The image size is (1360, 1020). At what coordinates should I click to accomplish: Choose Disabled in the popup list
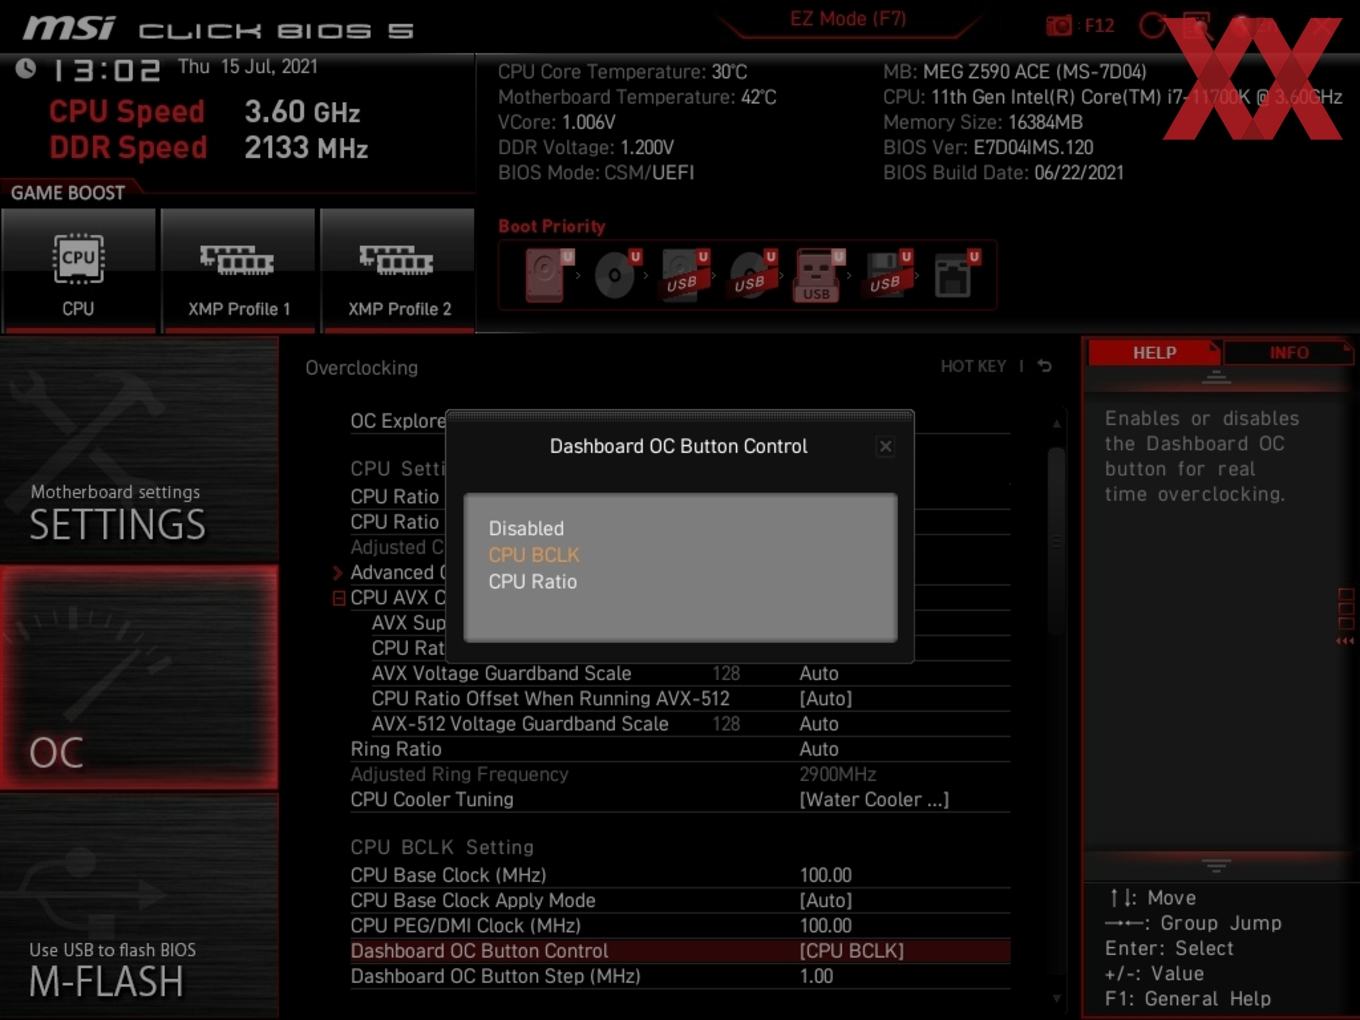526,528
